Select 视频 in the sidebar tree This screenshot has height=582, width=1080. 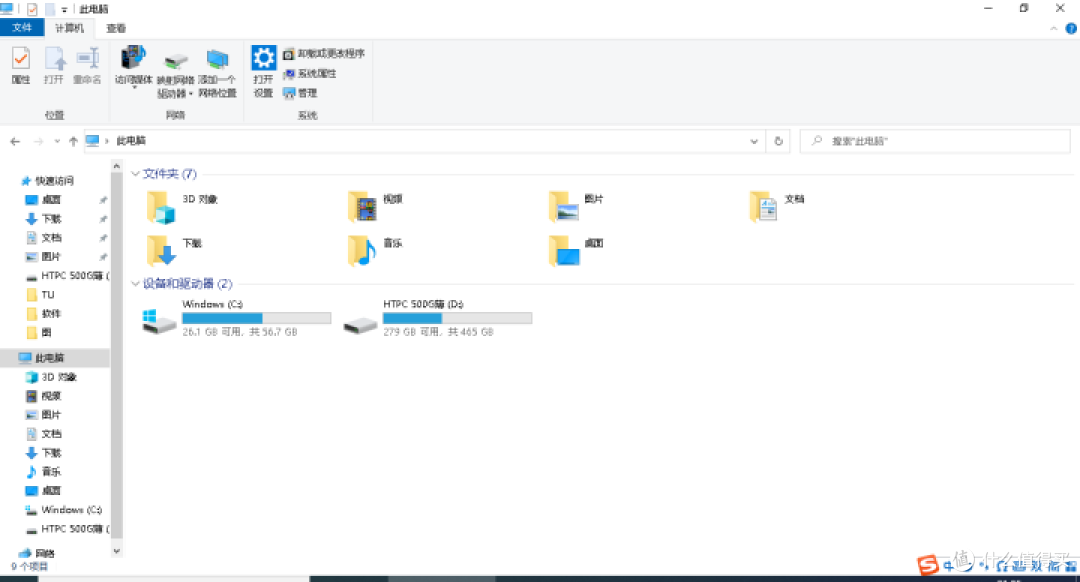coord(44,396)
